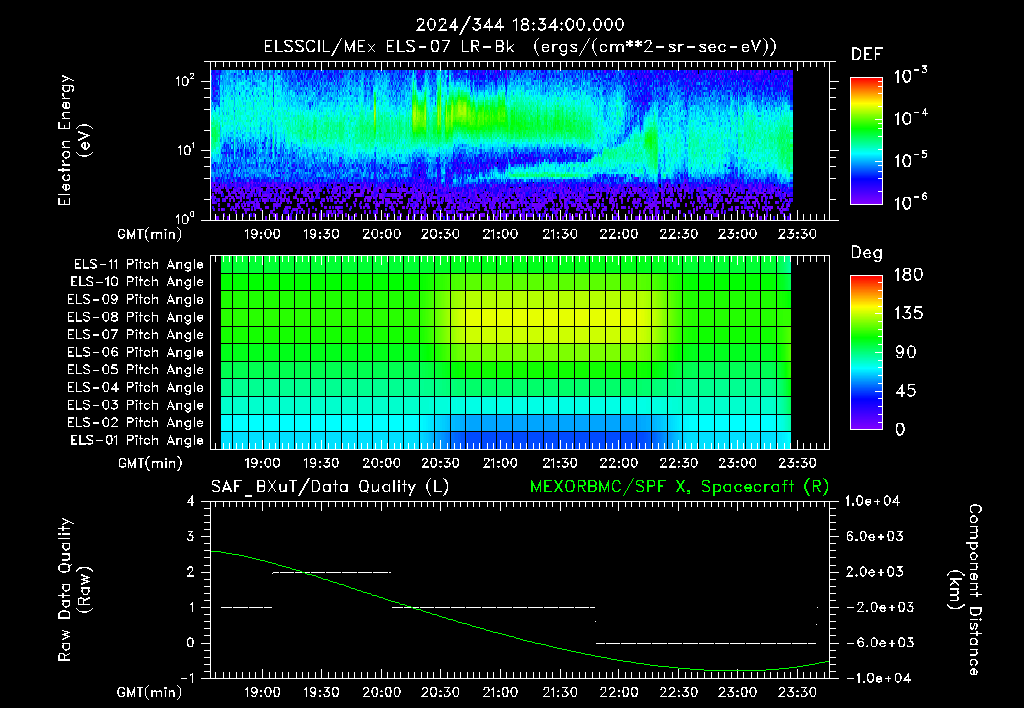Select the ELS-06 Pitch Angle row label

[x=135, y=352]
